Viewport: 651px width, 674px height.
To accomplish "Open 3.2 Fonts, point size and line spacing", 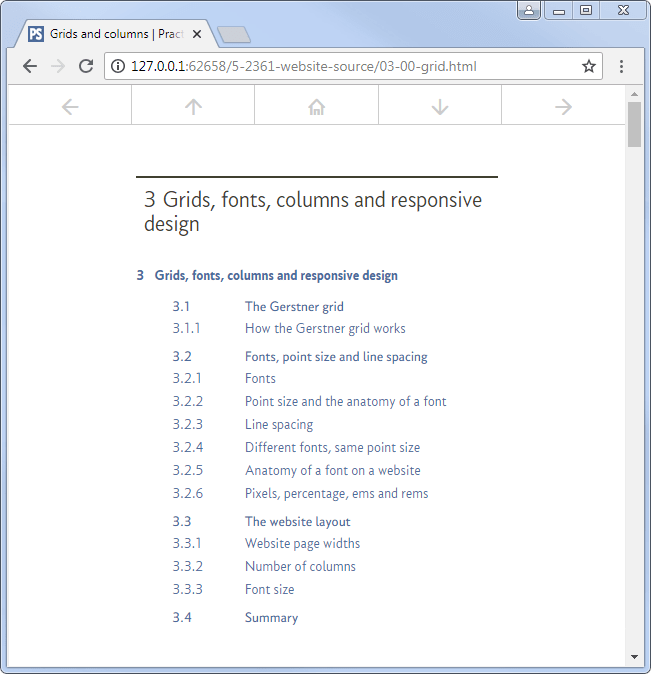I will pos(300,357).
